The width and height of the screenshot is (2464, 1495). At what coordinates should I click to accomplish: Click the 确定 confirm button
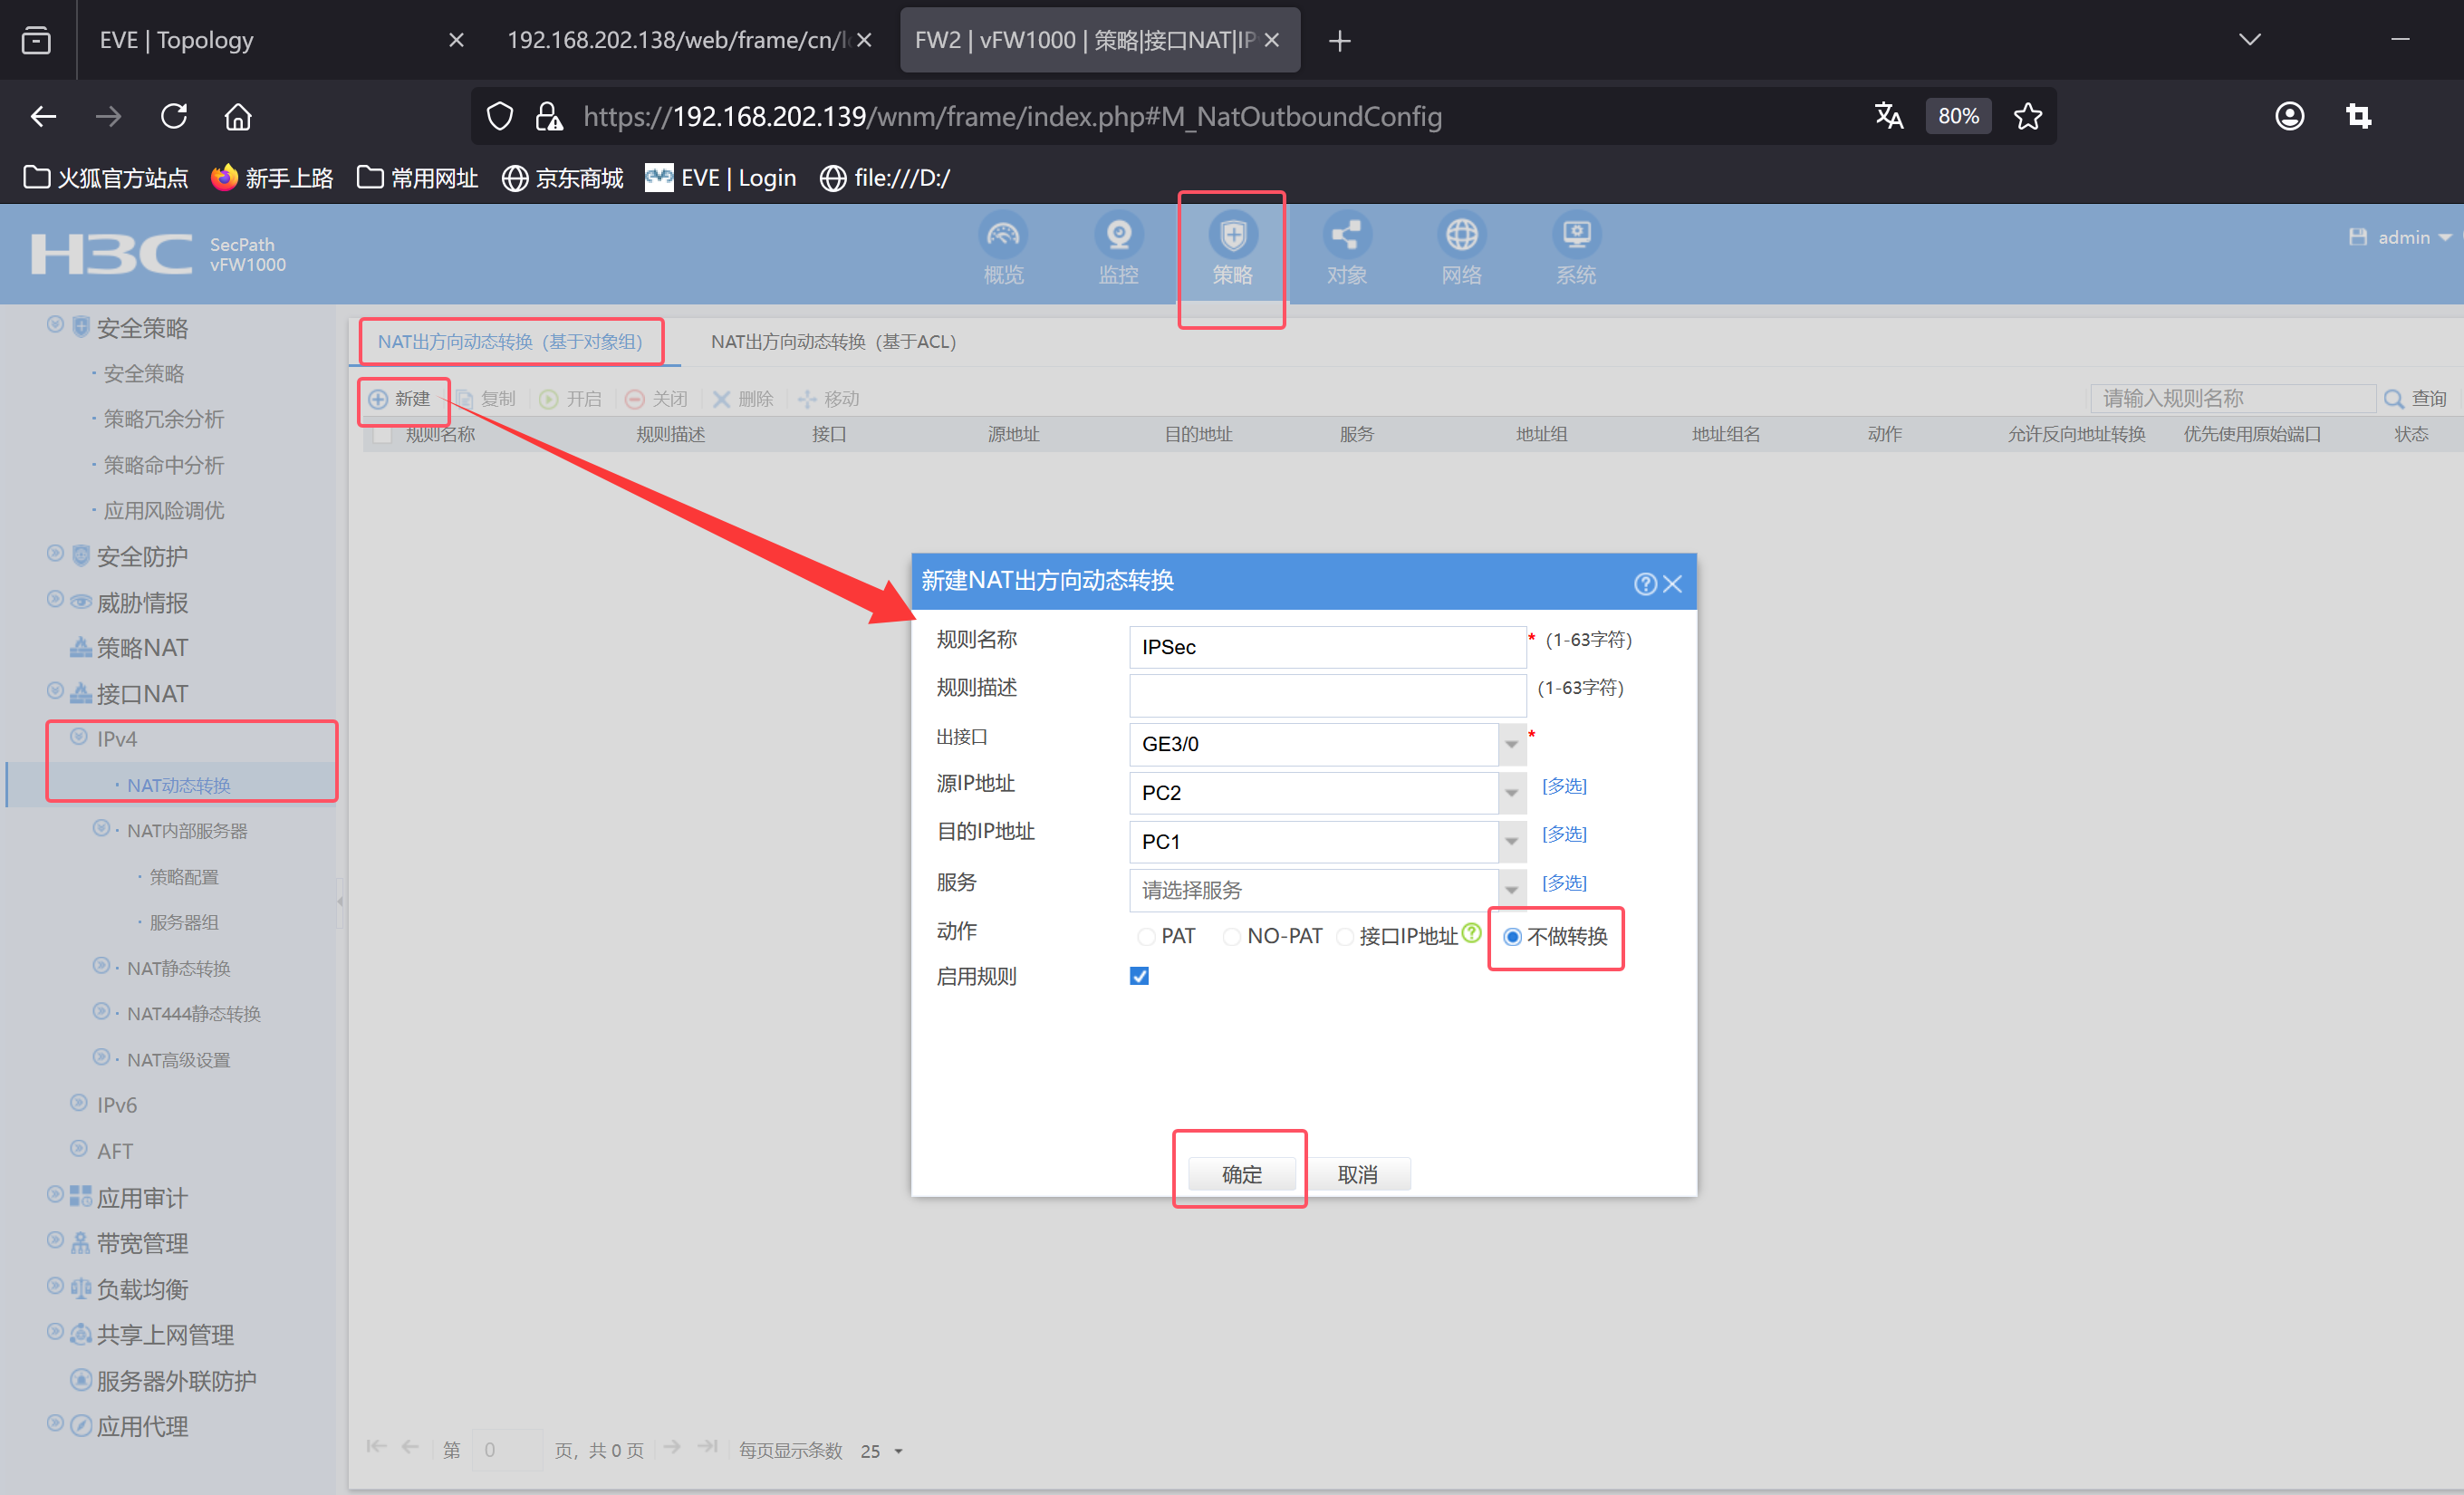coord(1241,1174)
